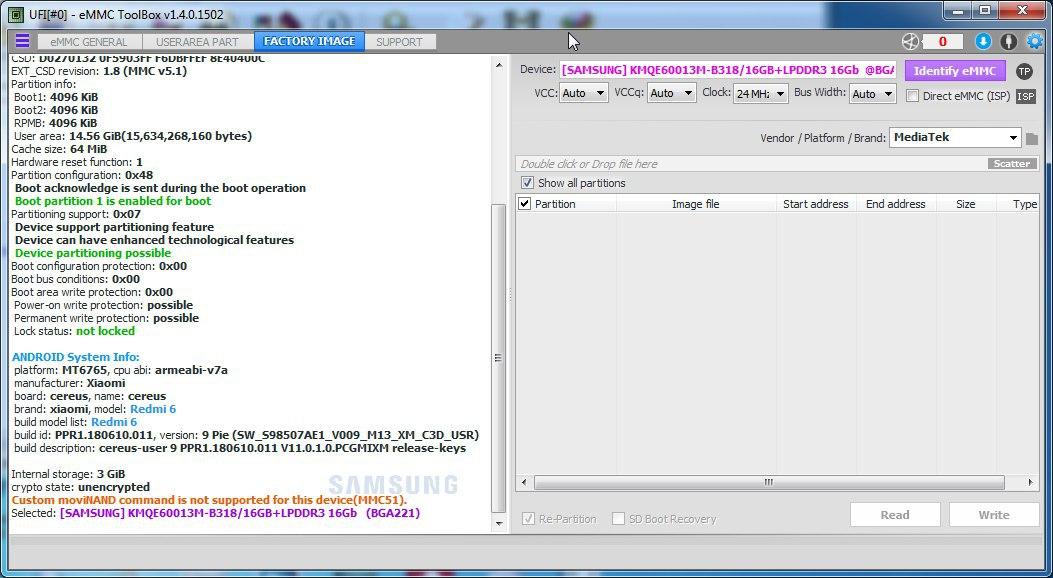Click the Start address column header

[x=816, y=204]
